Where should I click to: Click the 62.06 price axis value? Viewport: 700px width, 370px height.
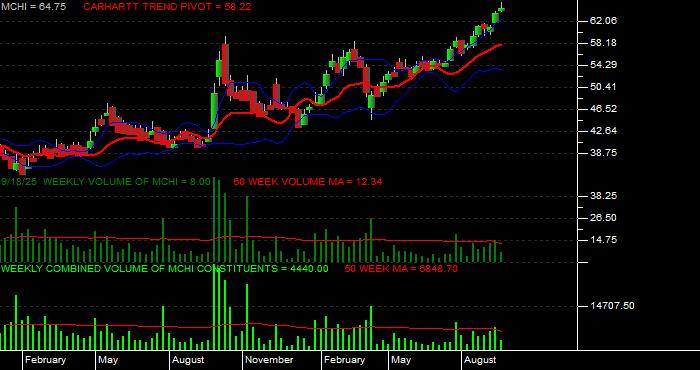tap(603, 21)
